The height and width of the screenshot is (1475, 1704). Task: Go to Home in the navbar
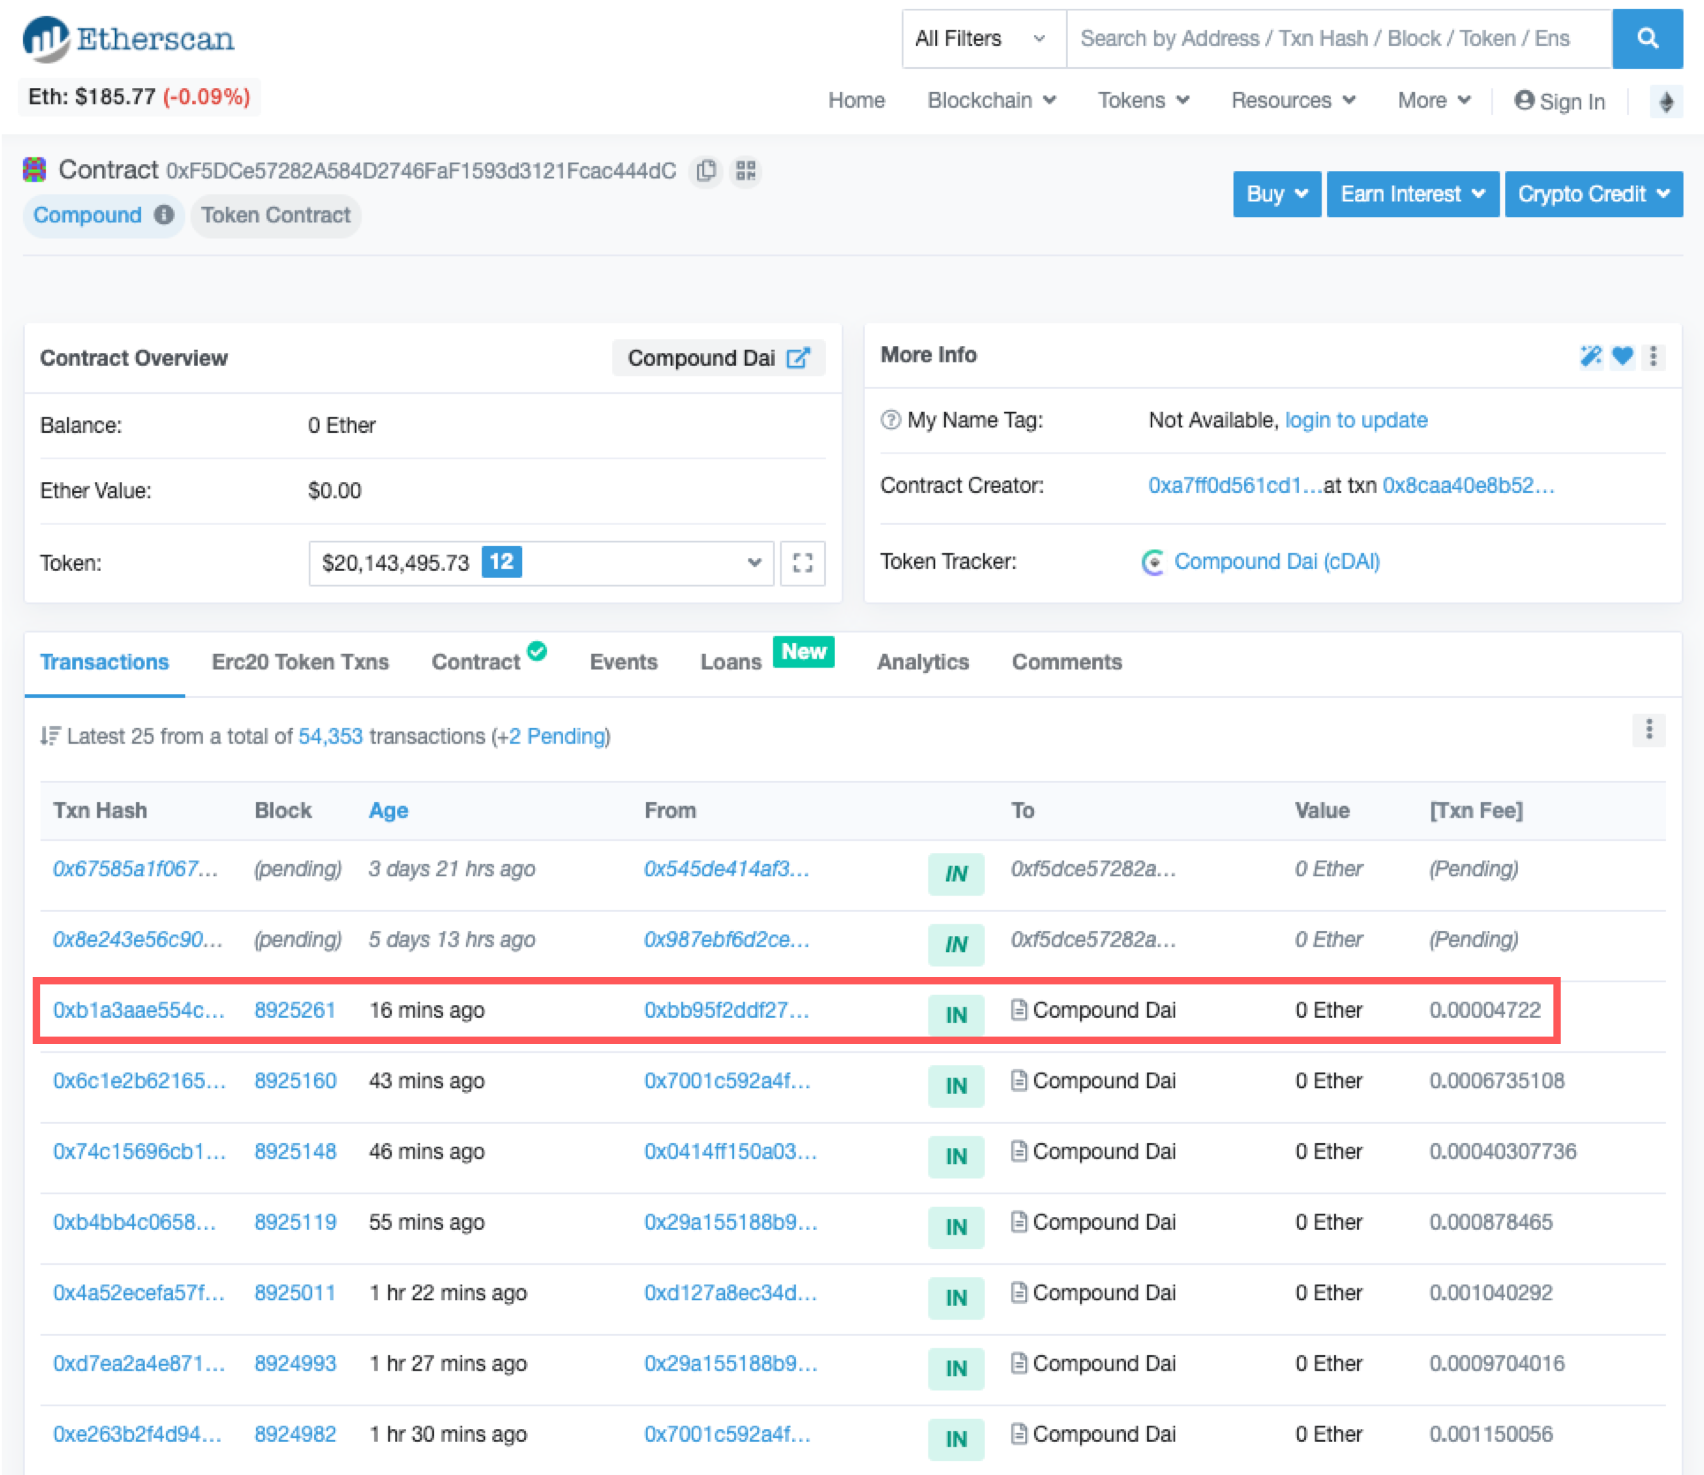click(856, 100)
